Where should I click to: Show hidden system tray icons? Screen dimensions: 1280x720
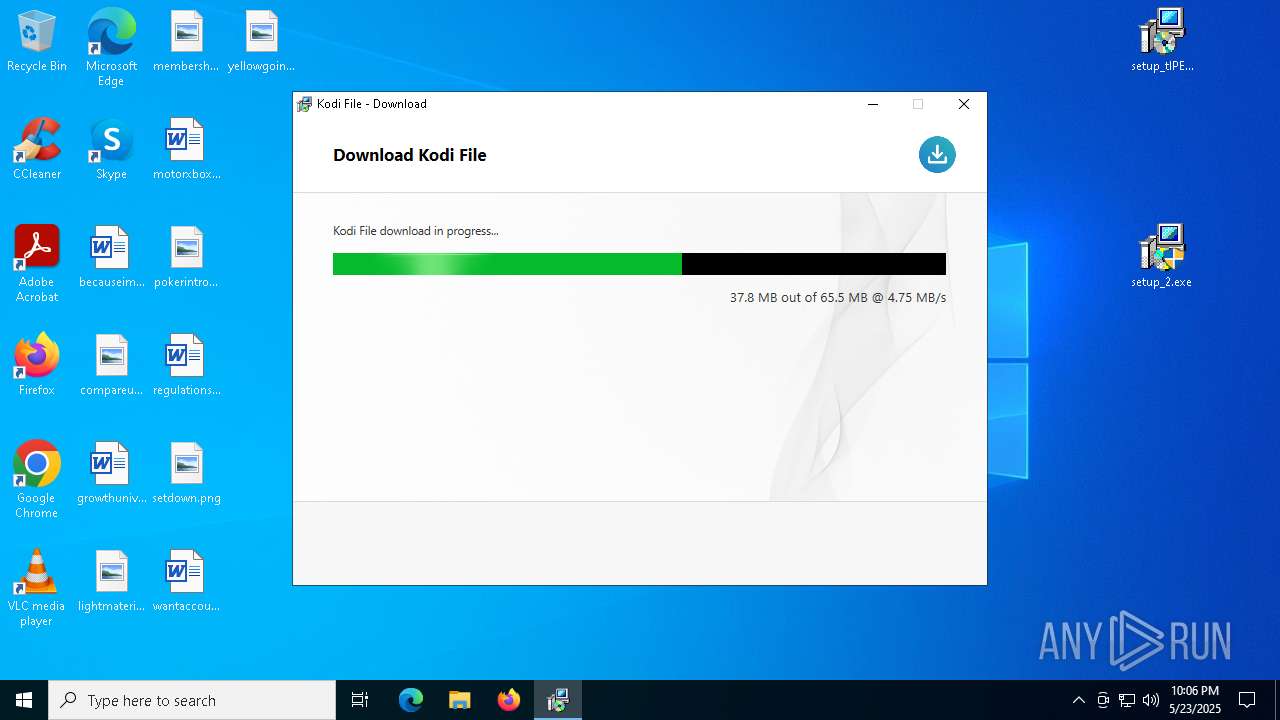point(1078,700)
